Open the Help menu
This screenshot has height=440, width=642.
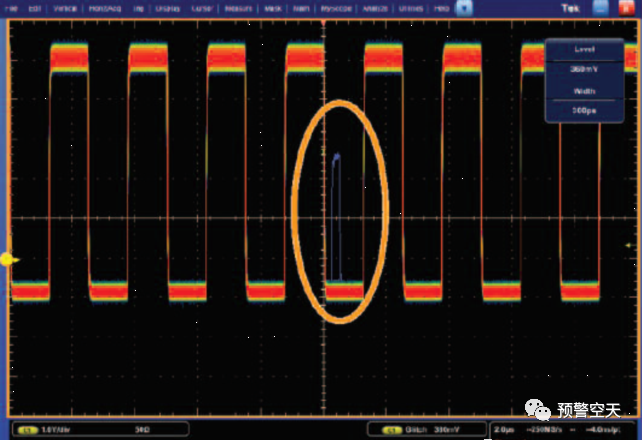(x=441, y=8)
